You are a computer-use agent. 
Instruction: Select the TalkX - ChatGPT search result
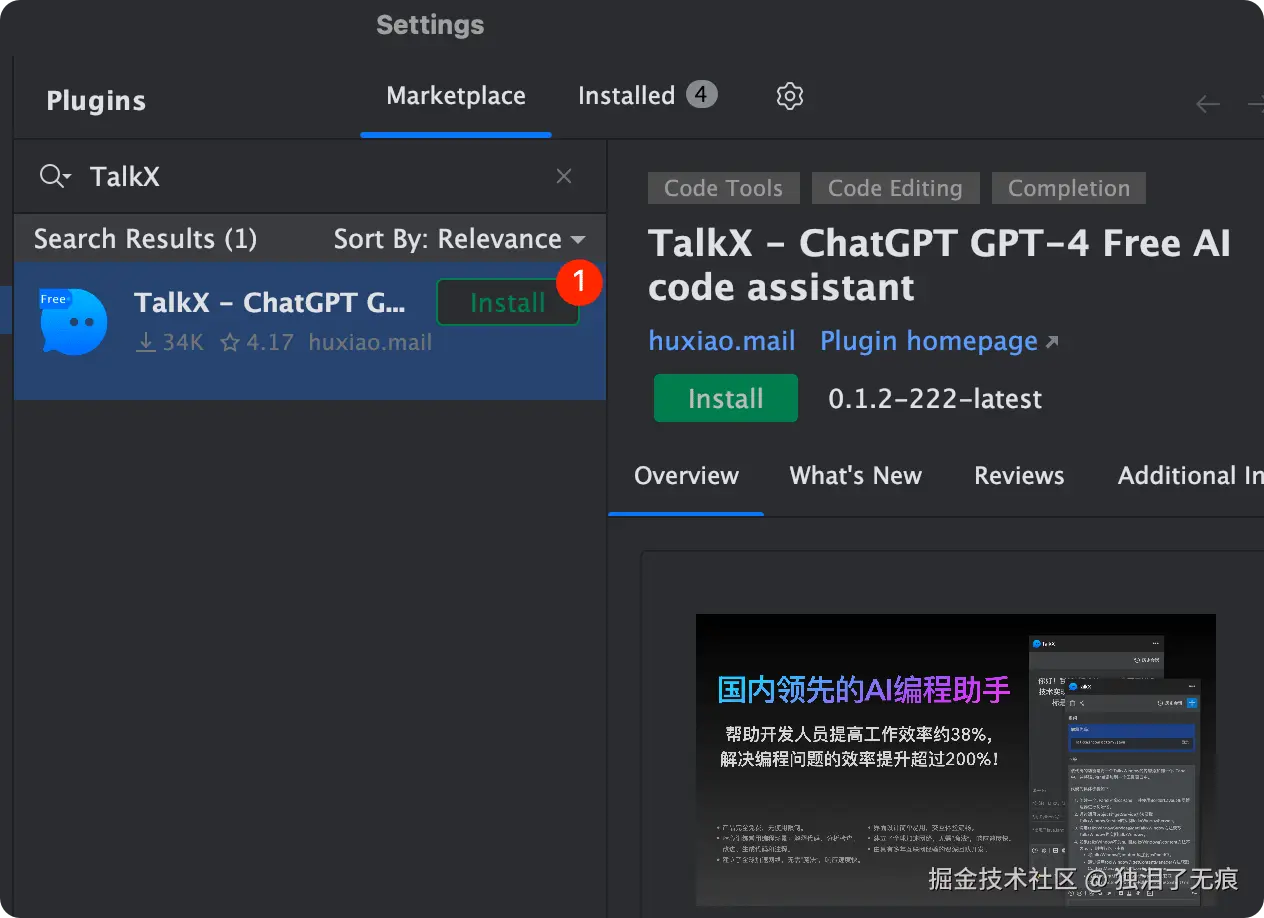[x=310, y=331]
